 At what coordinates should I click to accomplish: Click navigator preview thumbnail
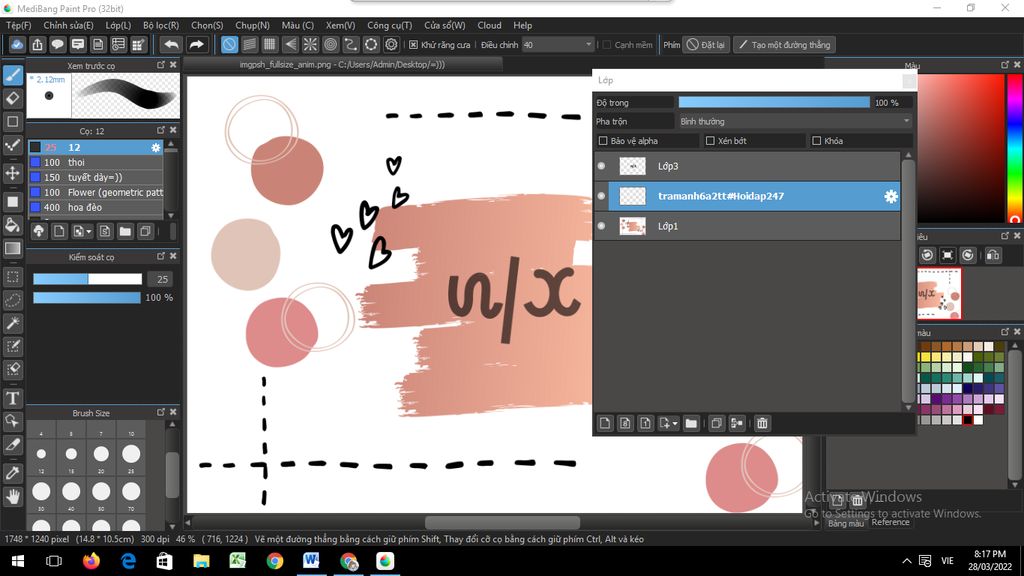point(939,293)
